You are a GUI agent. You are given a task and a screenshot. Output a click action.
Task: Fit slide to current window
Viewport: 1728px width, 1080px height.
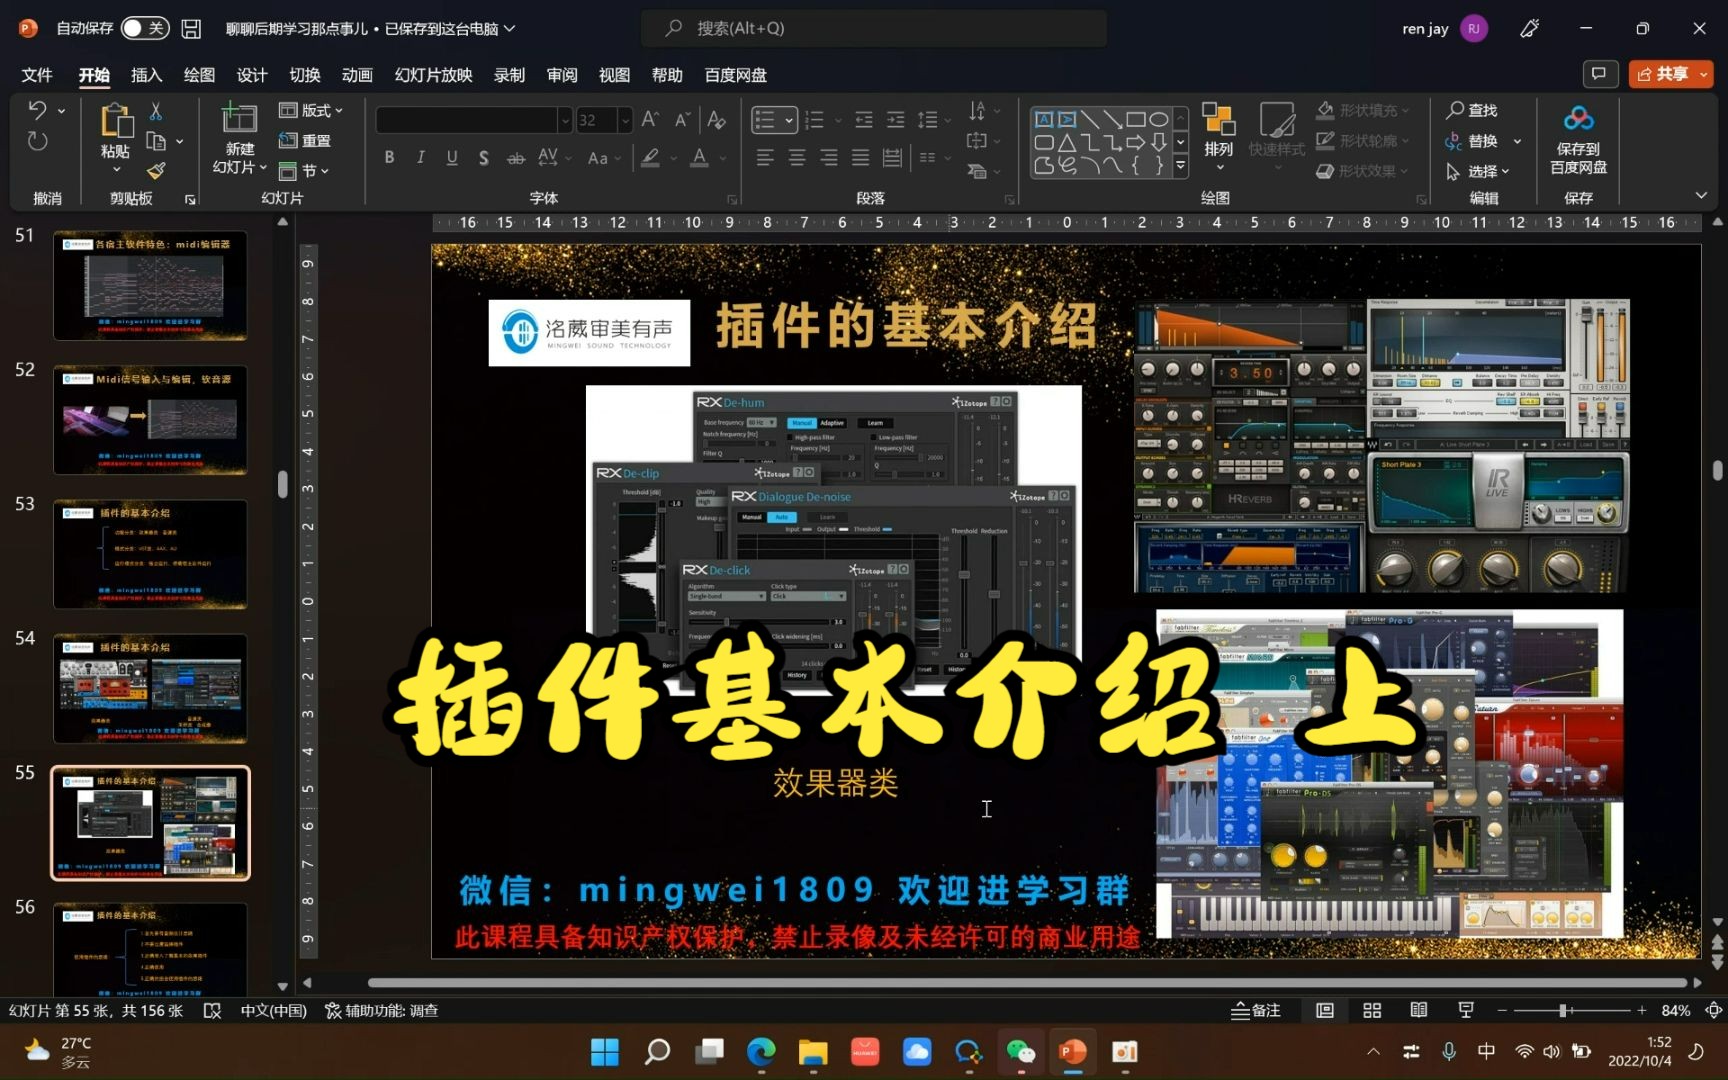point(1713,1010)
